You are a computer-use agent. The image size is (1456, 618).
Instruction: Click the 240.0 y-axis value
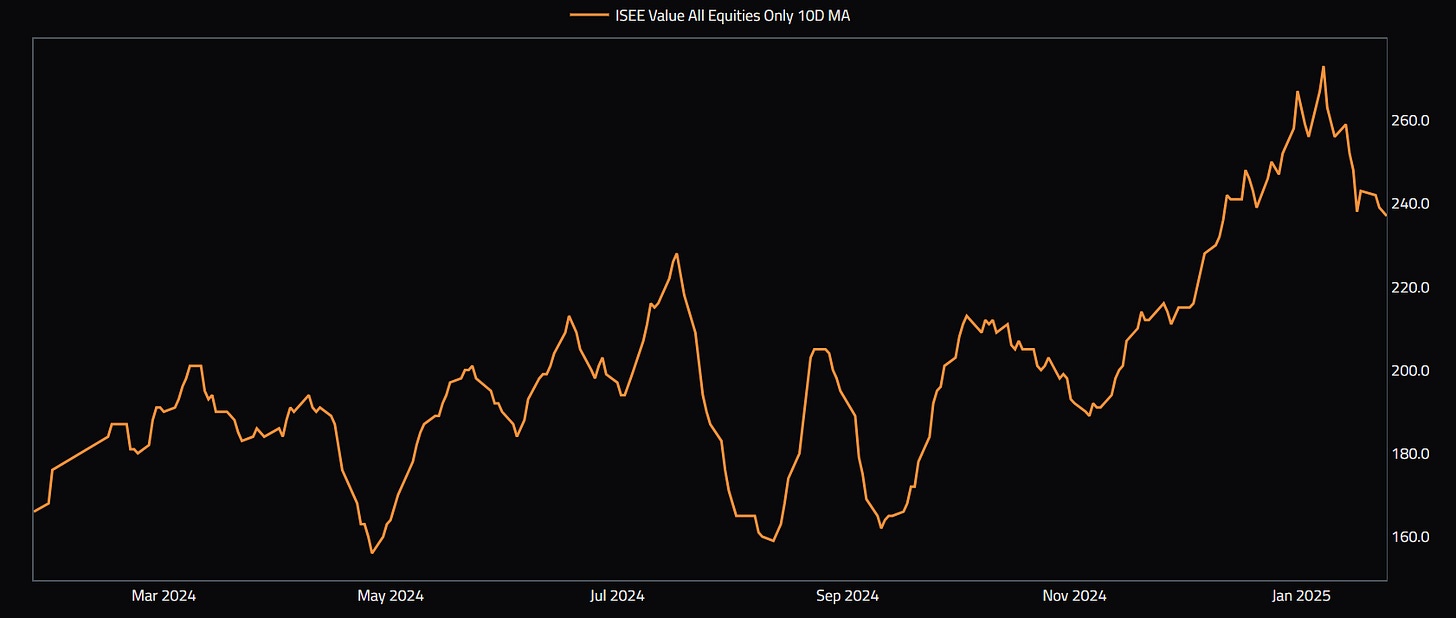[1412, 204]
